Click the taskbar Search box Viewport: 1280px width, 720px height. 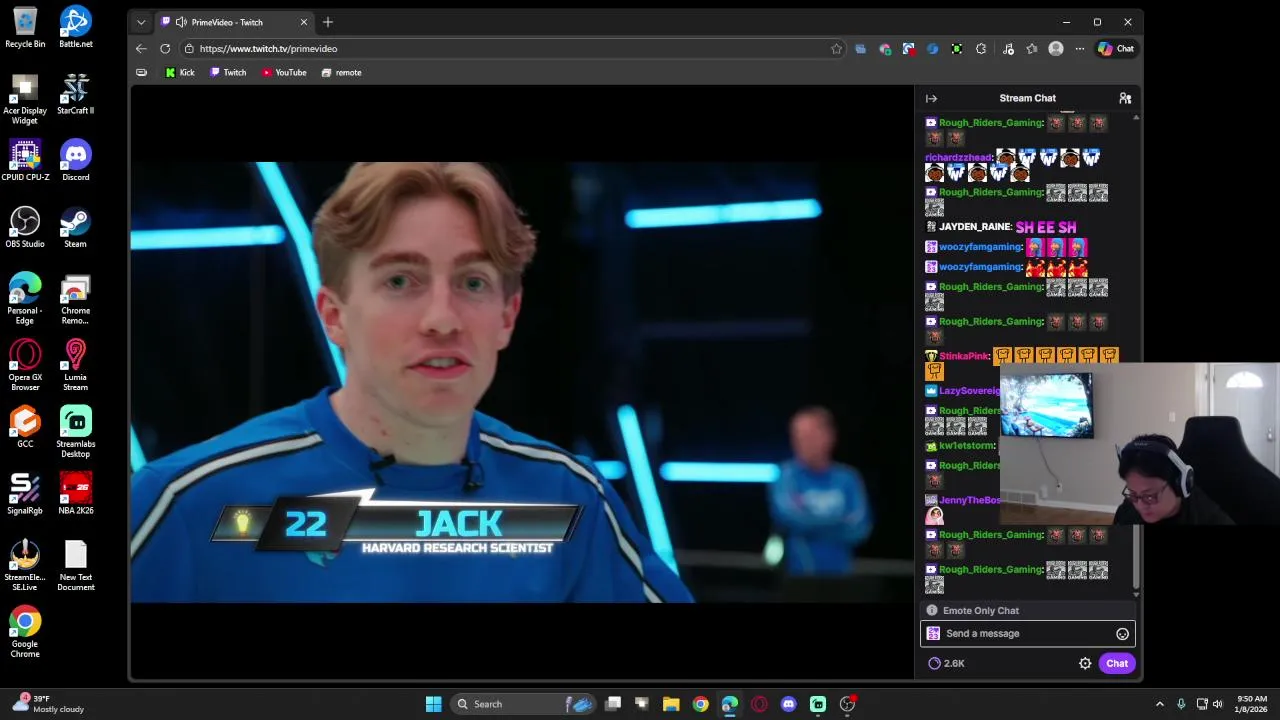click(524, 704)
